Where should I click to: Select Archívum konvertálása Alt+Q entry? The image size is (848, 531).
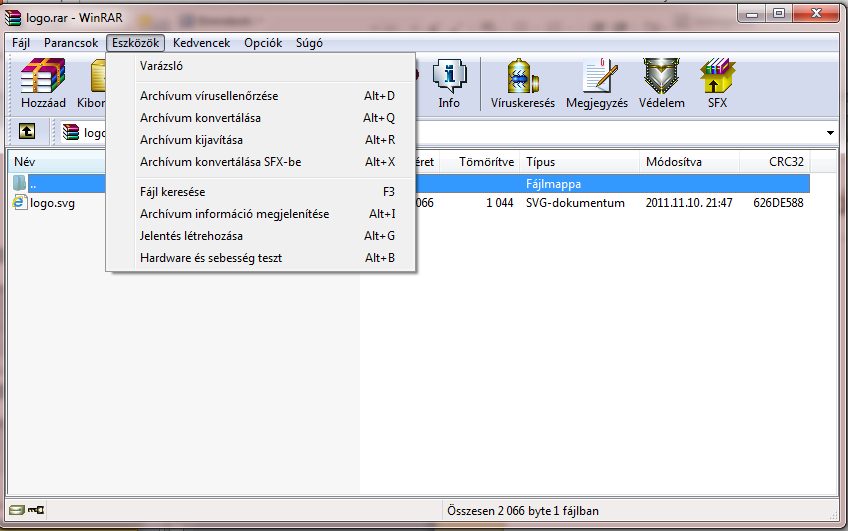[262, 118]
